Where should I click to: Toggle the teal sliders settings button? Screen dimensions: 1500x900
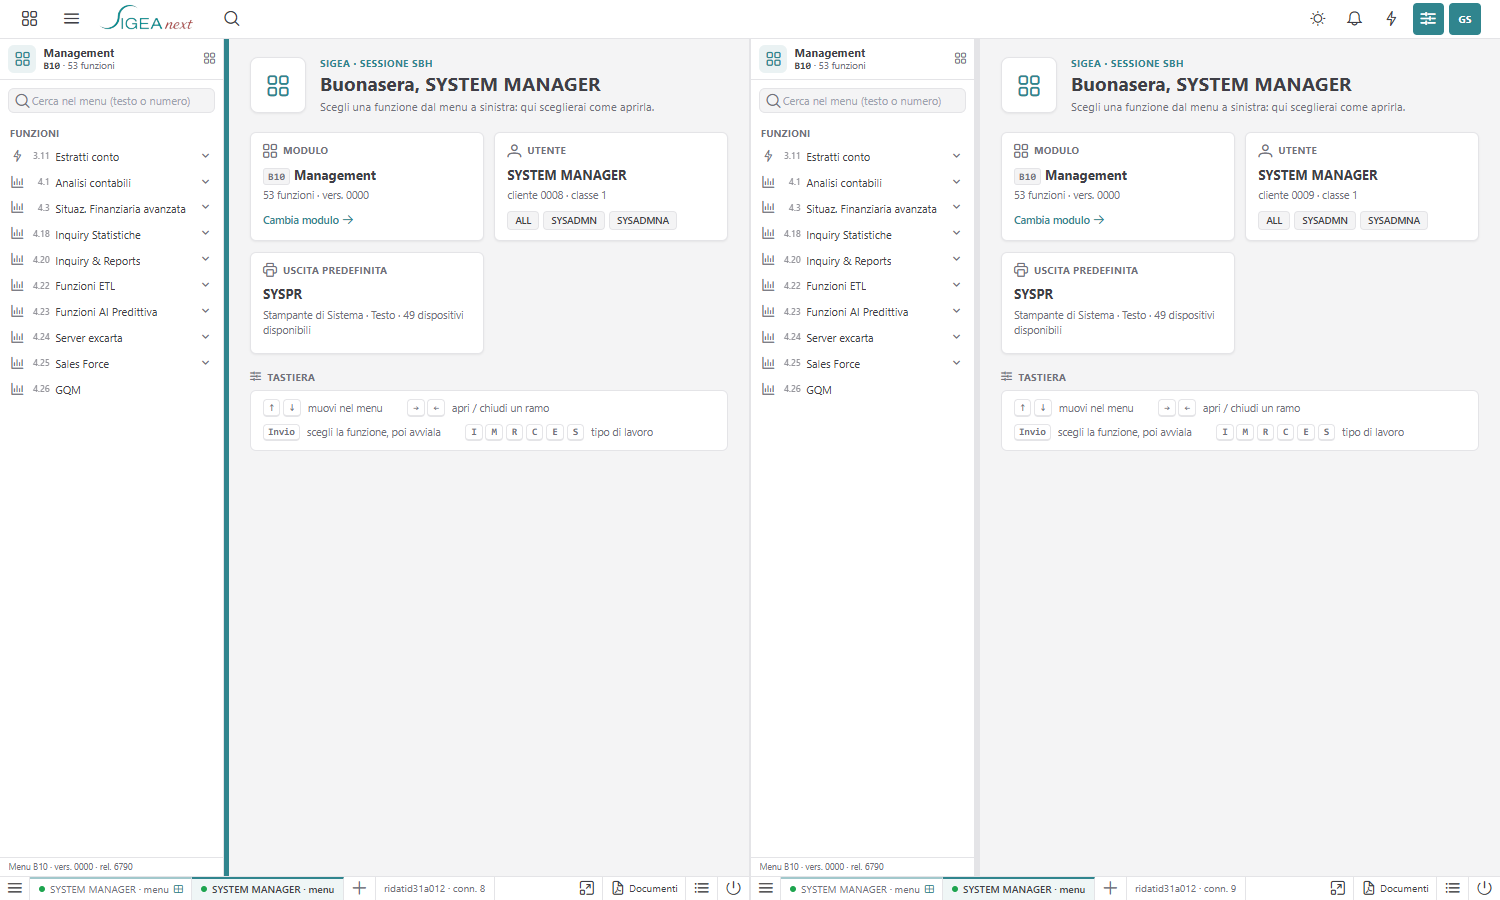1428,18
